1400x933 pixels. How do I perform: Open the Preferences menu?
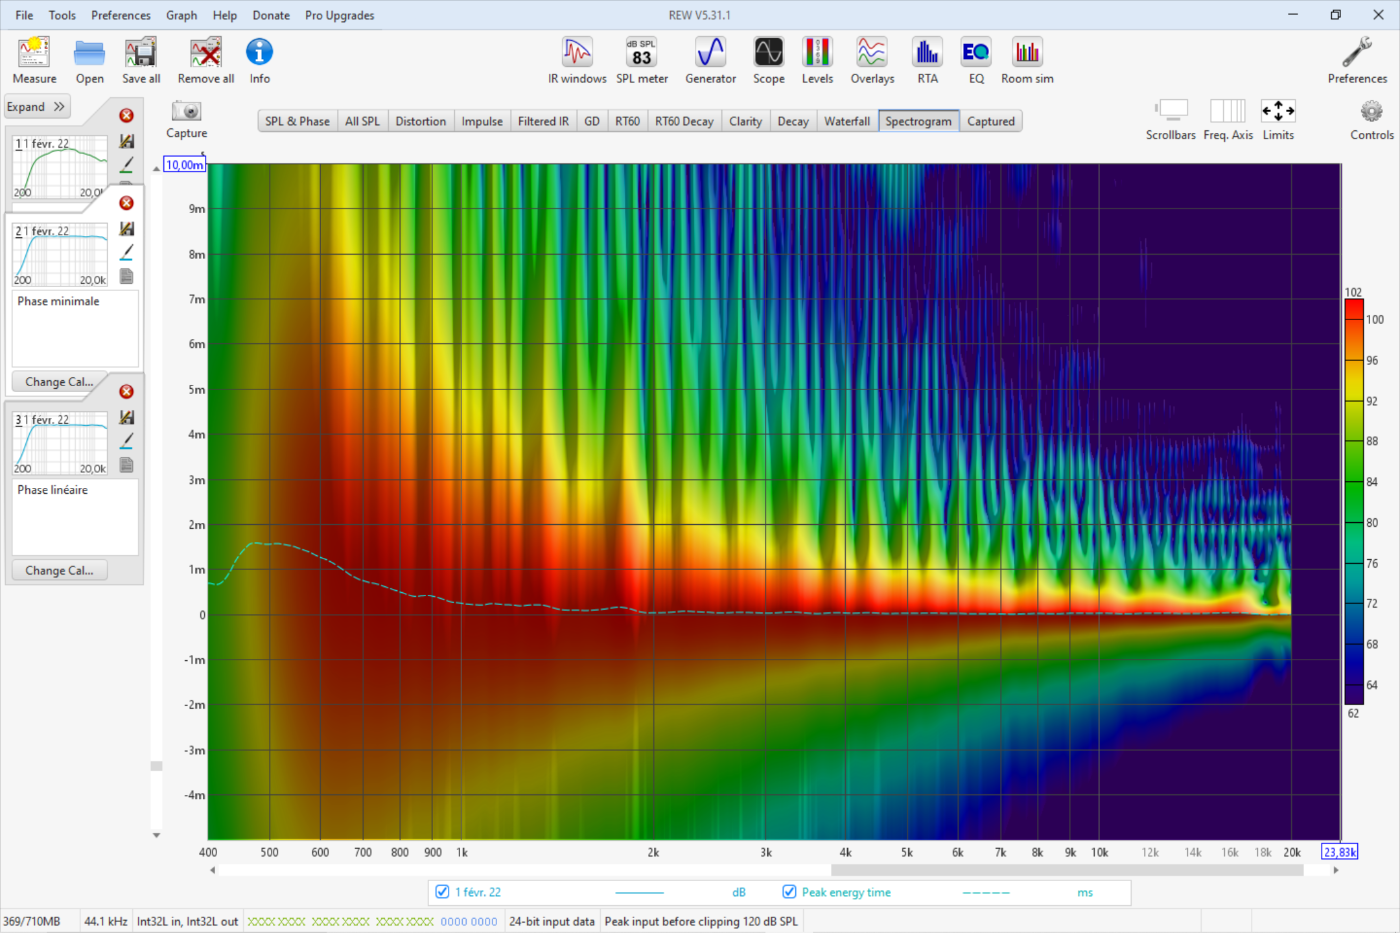pos(121,15)
